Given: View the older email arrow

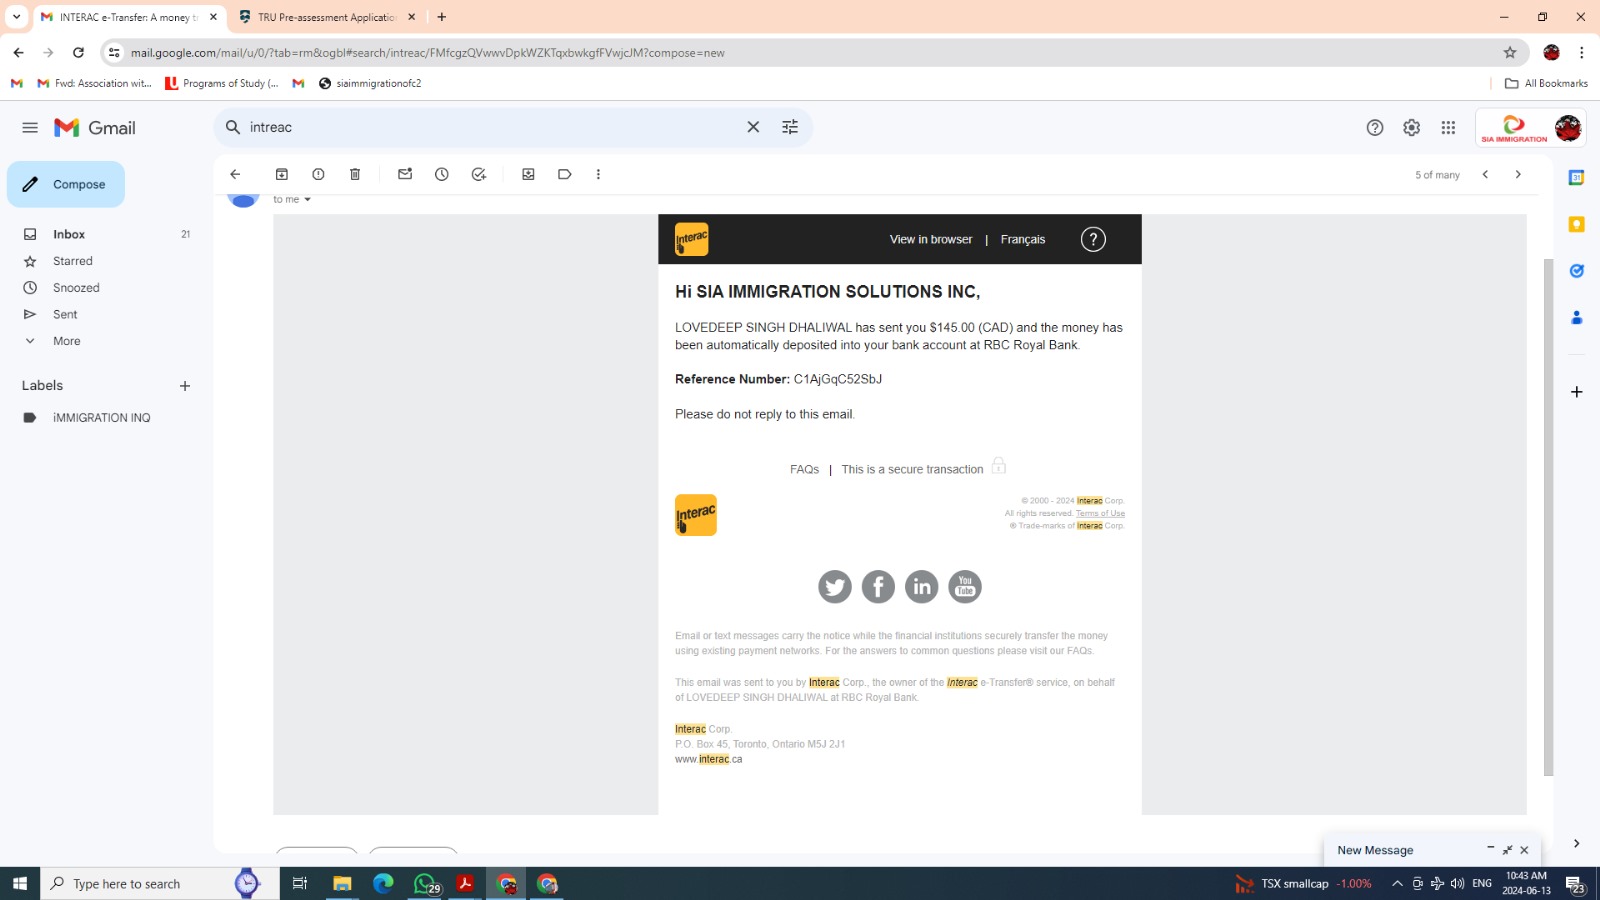Looking at the screenshot, I should 1518,174.
